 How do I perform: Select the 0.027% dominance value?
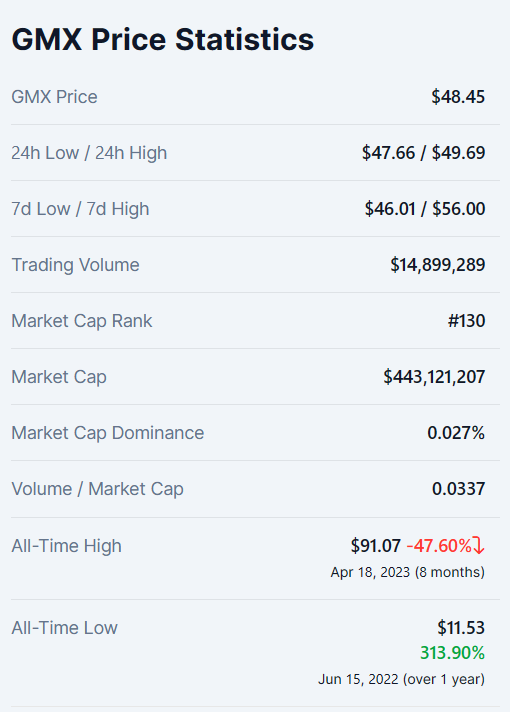coord(456,433)
